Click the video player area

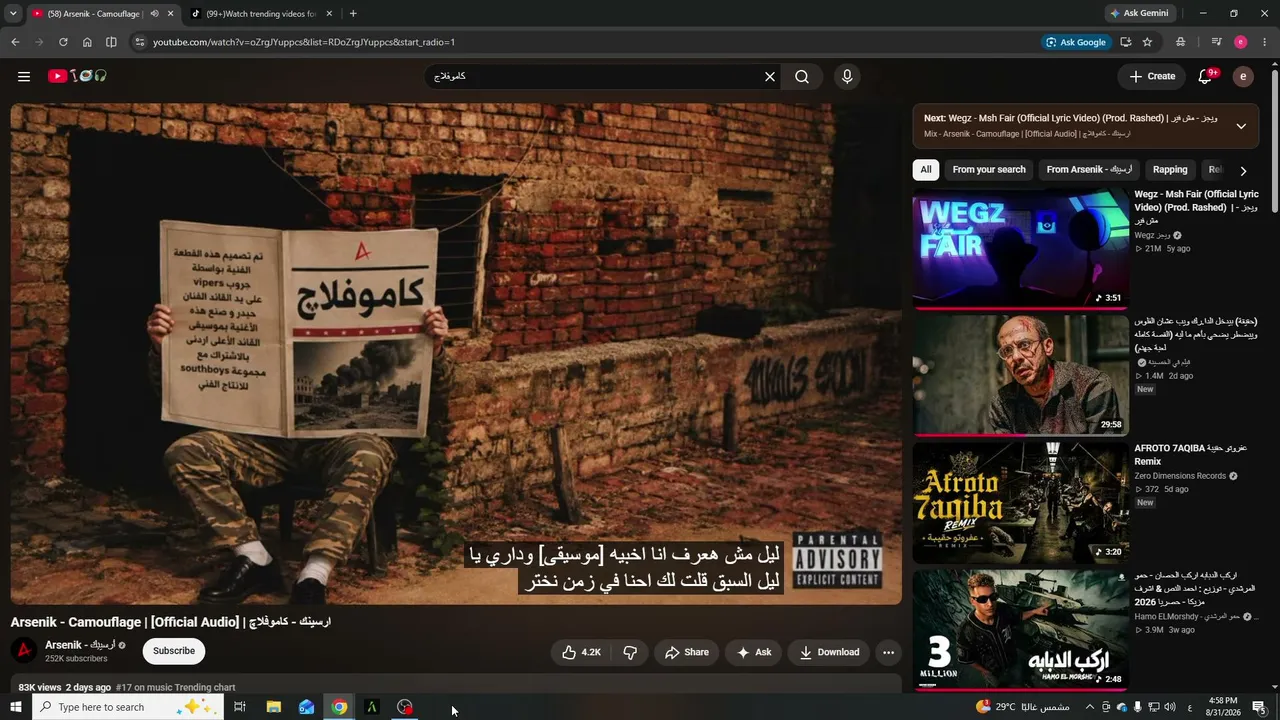pyautogui.click(x=456, y=354)
